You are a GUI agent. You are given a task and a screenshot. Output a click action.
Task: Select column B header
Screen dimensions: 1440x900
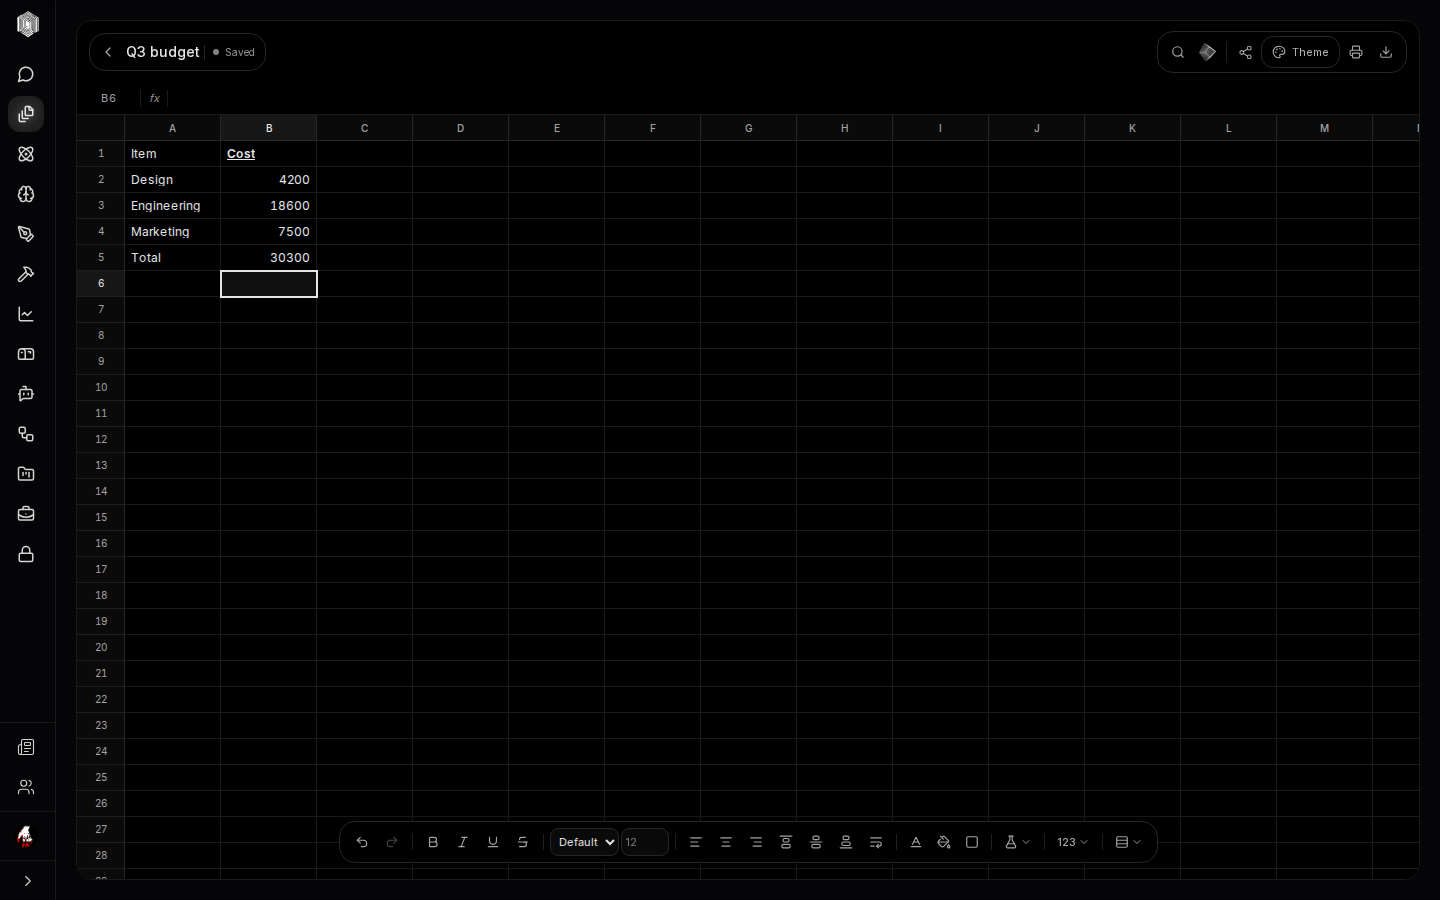point(269,128)
